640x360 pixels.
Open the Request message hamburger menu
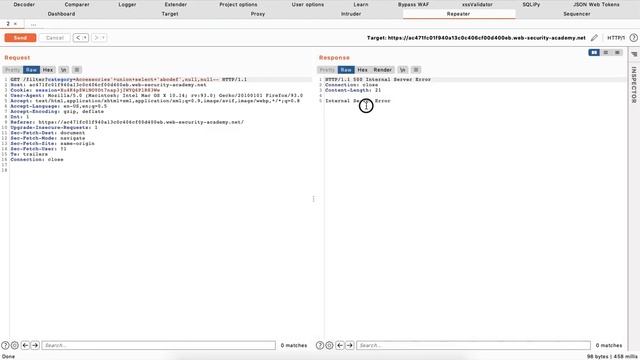coord(77,70)
